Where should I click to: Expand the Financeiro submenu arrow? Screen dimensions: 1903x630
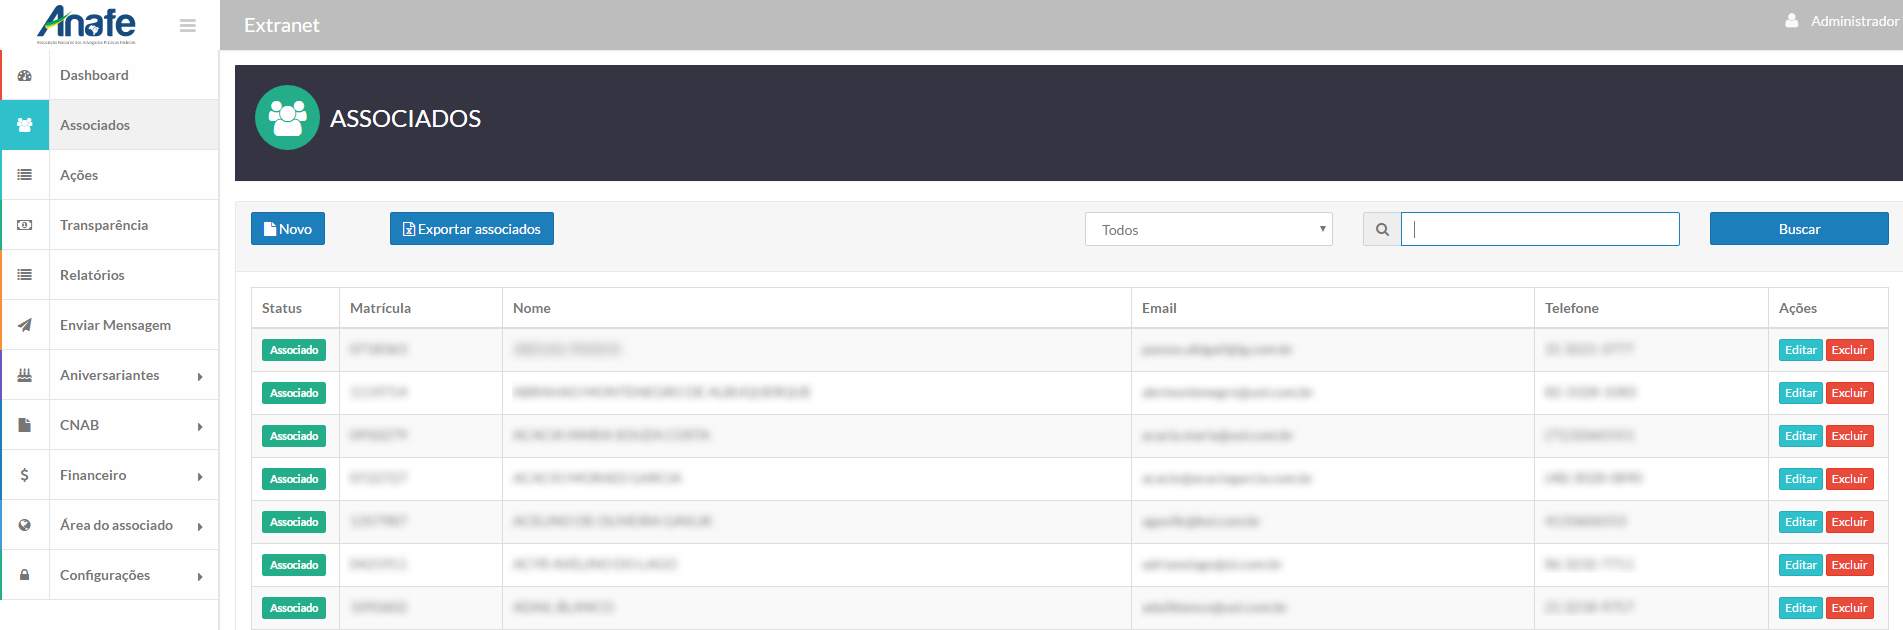pyautogui.click(x=200, y=477)
